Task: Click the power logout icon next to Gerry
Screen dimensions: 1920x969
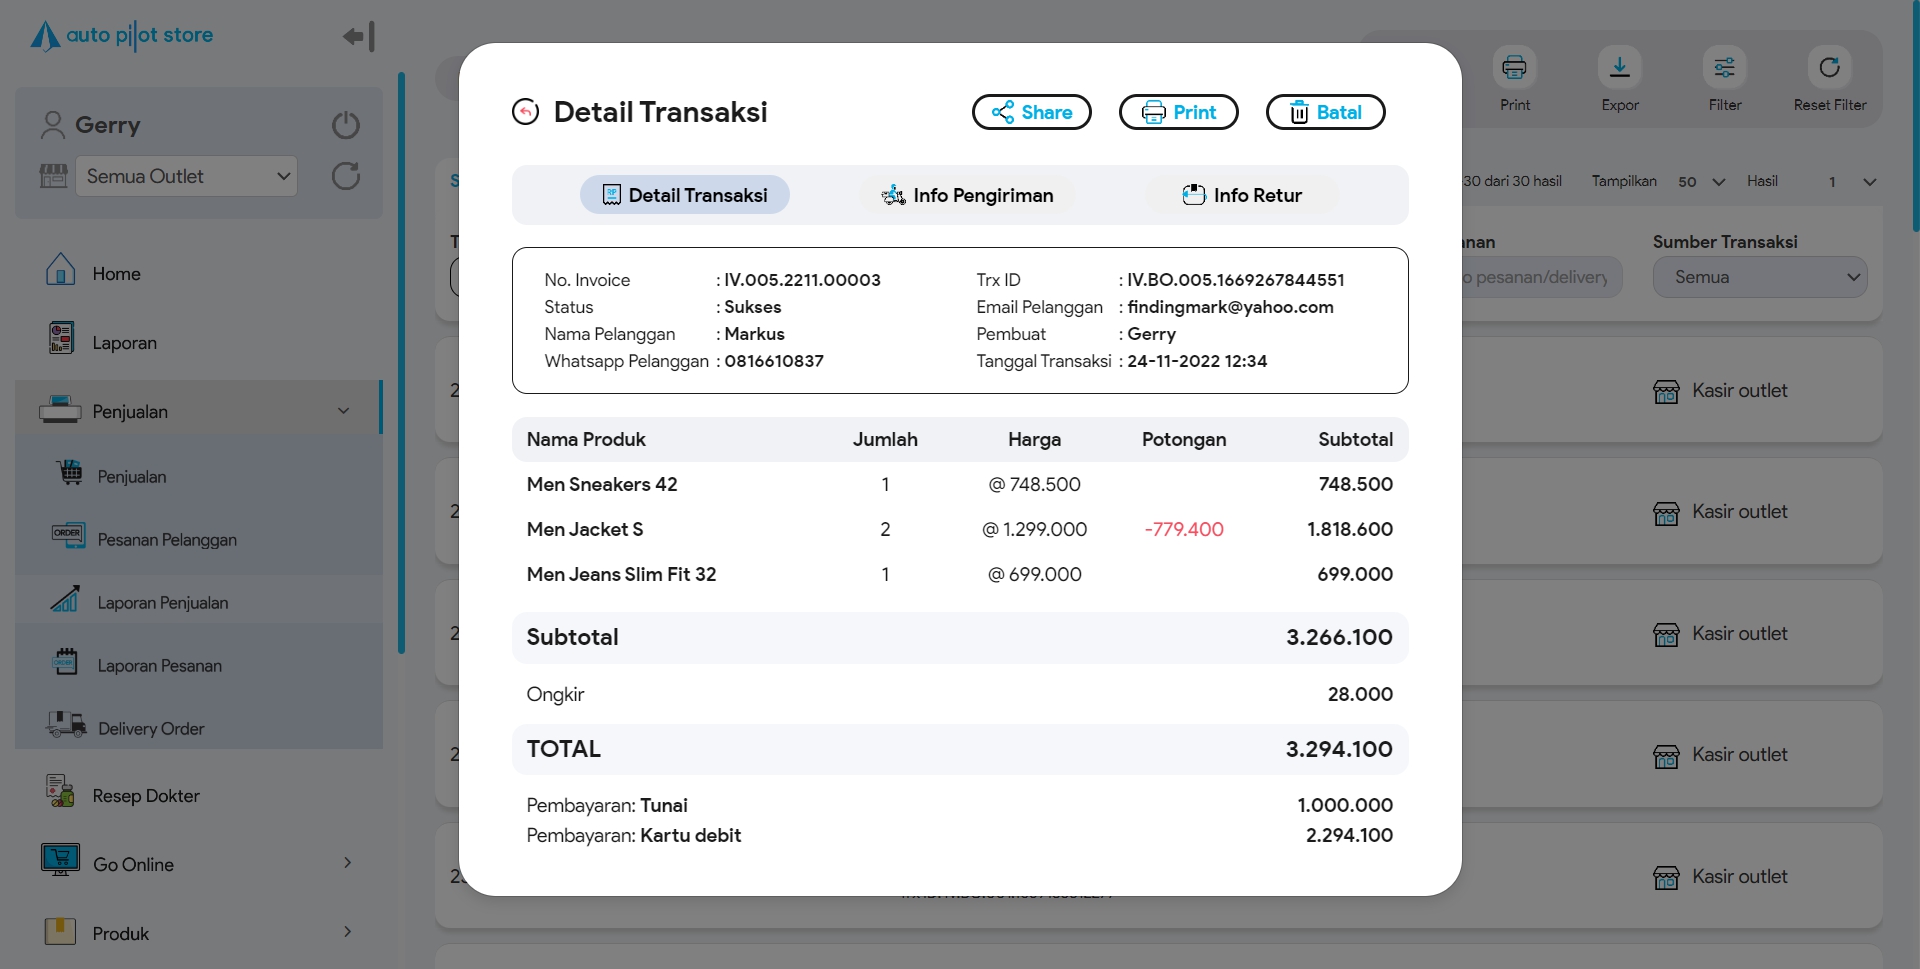Action: pos(346,125)
